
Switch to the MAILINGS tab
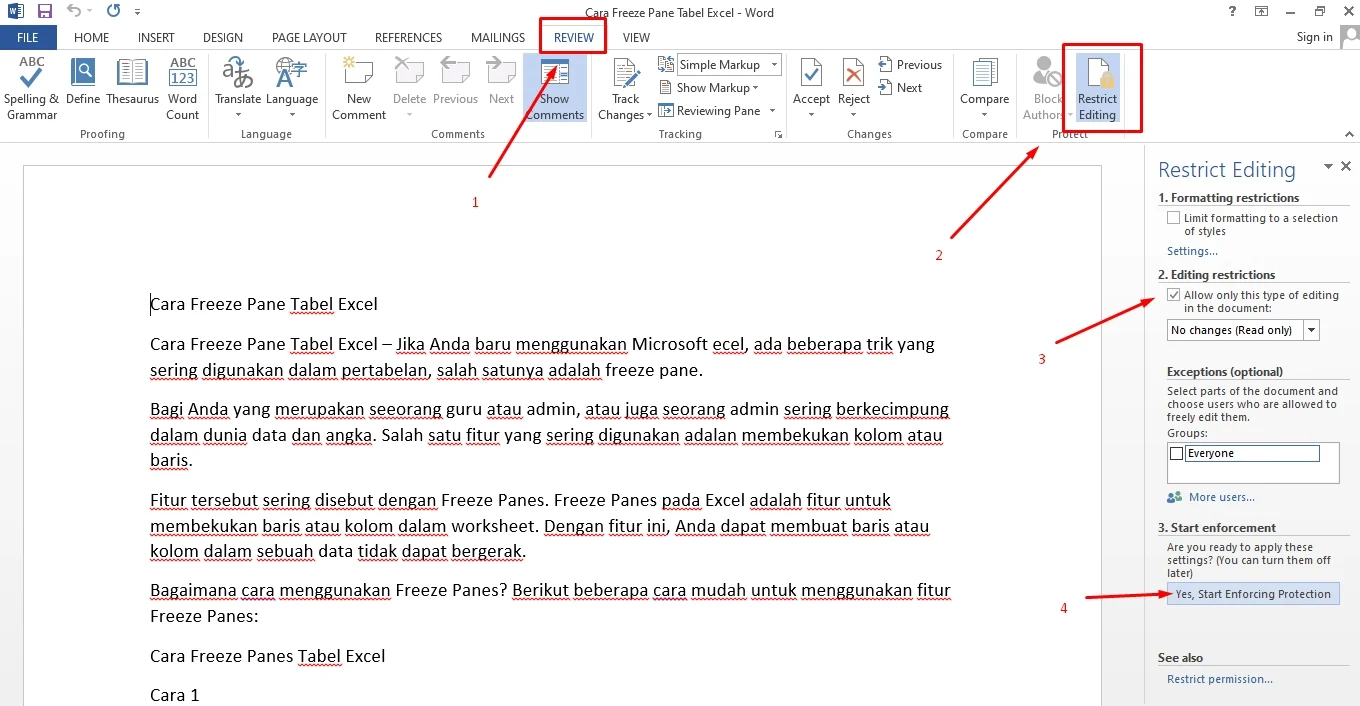coord(498,37)
